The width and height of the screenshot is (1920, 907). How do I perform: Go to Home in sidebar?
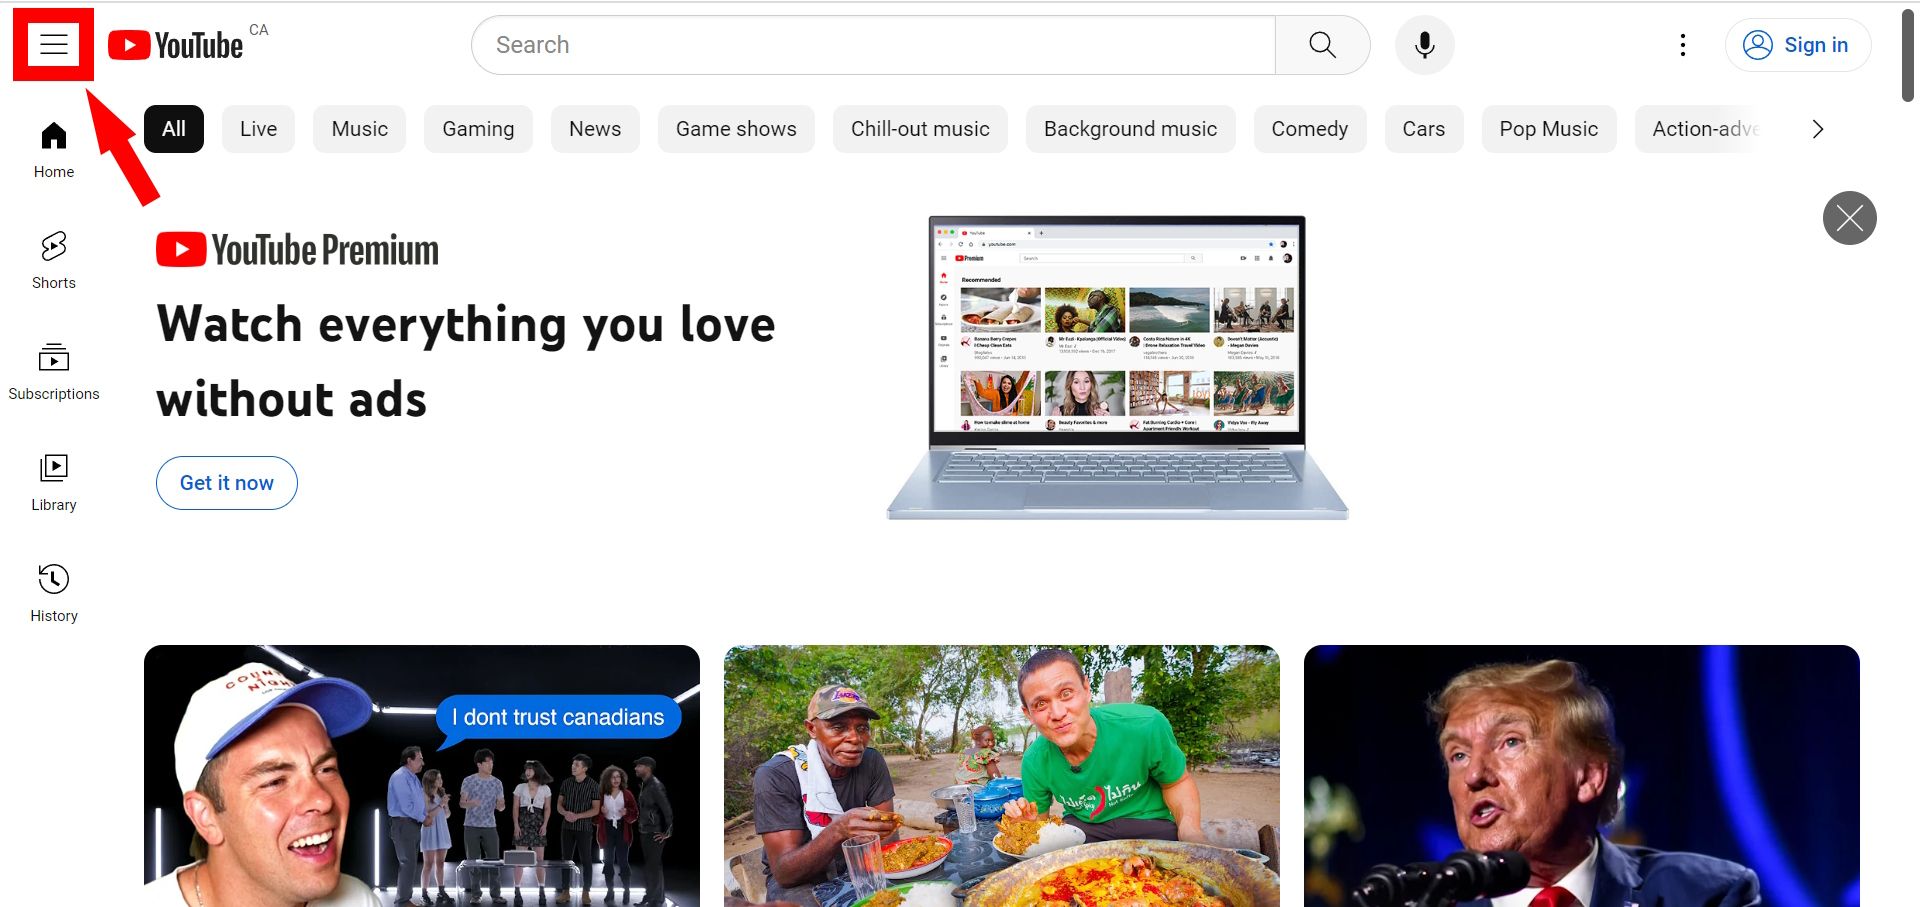(x=54, y=150)
